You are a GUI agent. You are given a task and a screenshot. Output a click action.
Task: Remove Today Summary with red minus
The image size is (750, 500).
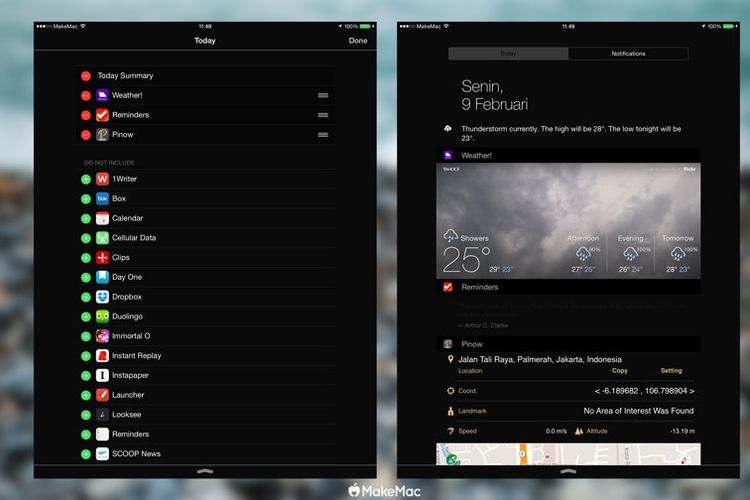[x=86, y=76]
